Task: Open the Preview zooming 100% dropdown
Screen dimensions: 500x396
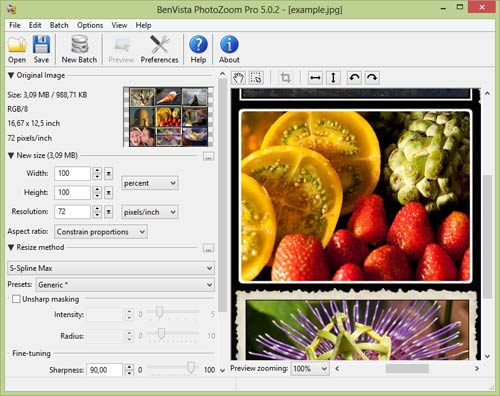Action: click(310, 369)
